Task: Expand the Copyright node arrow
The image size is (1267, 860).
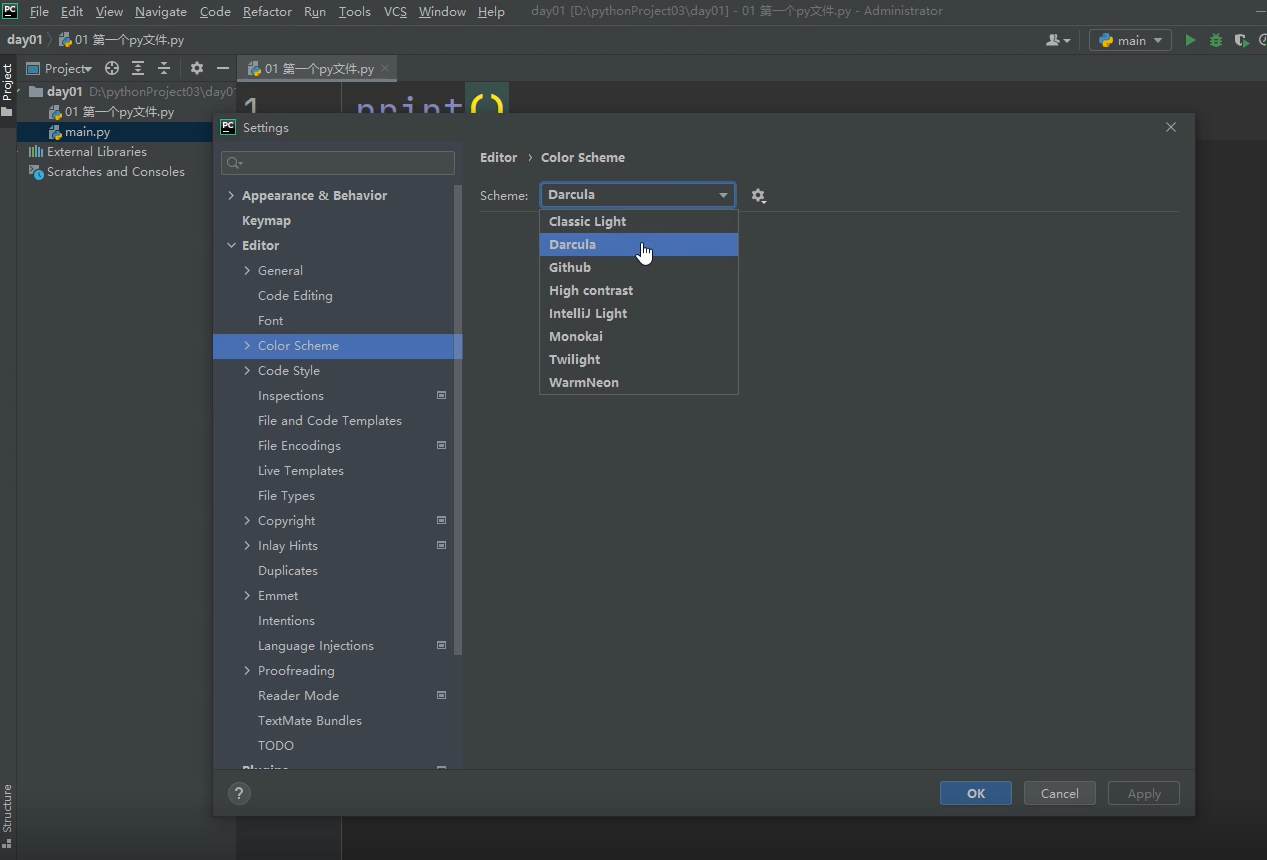Action: pos(247,520)
